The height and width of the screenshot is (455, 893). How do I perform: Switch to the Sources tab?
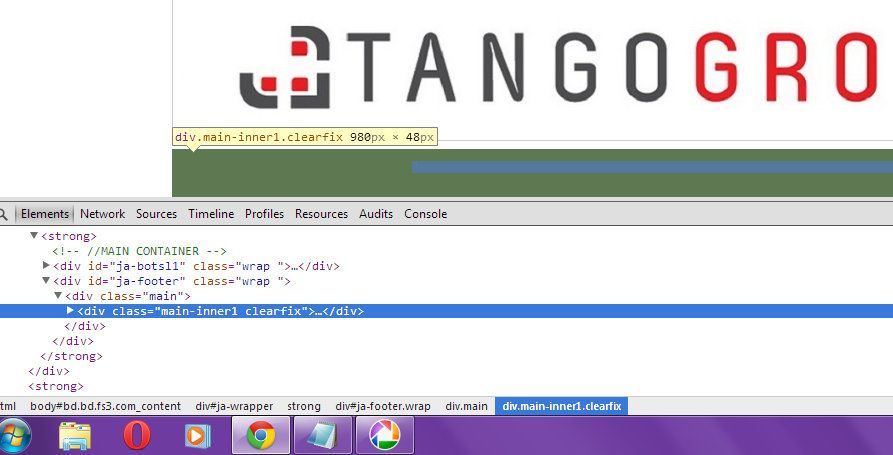pyautogui.click(x=156, y=214)
